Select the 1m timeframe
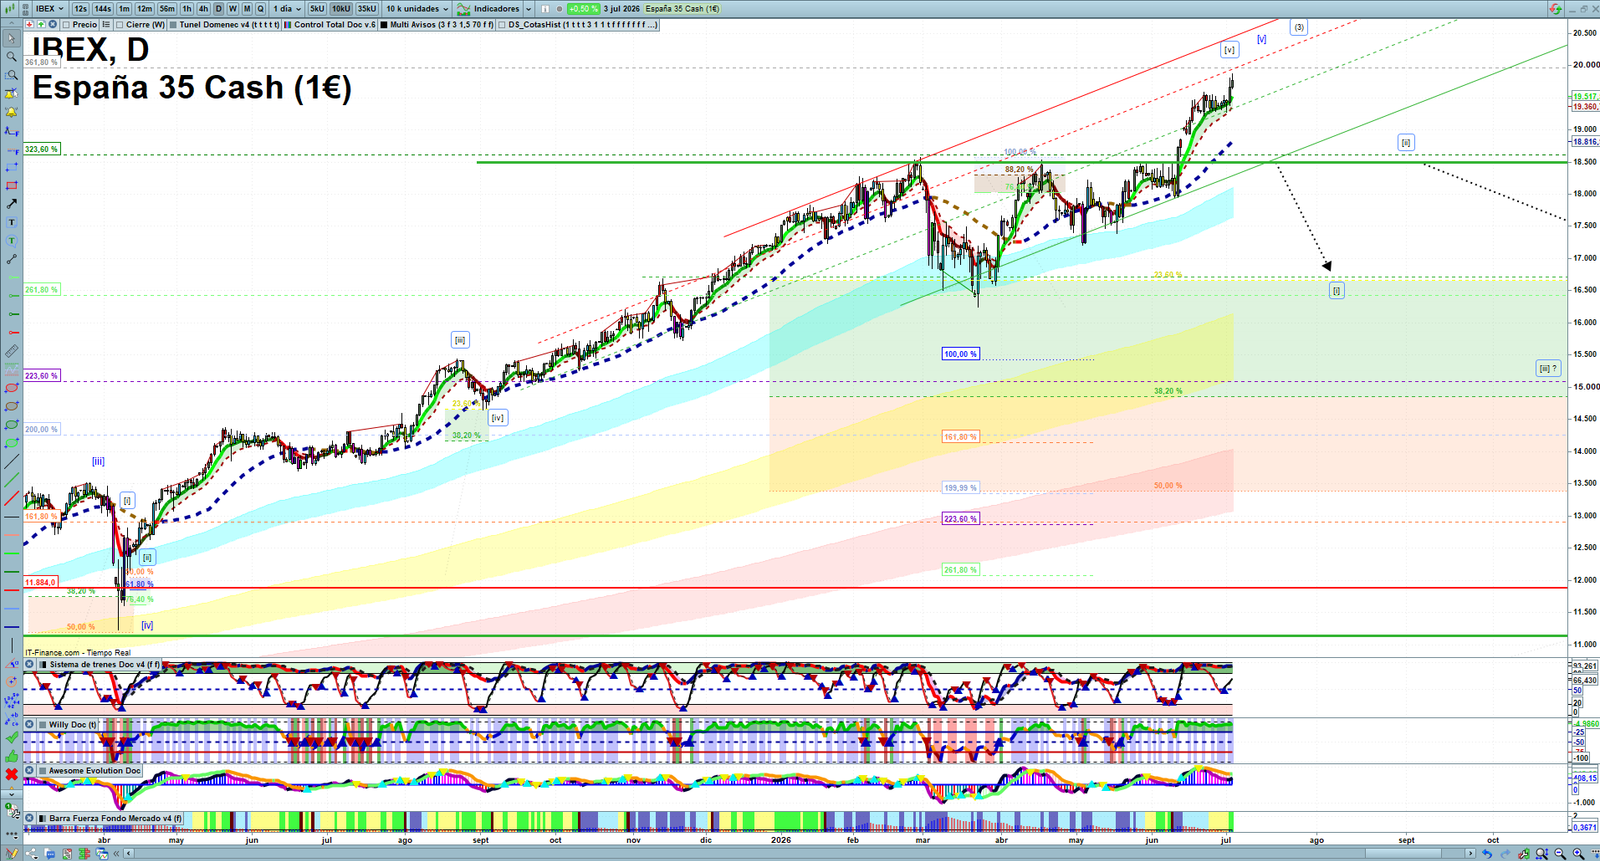Viewport: 1600px width, 861px height. tap(124, 8)
